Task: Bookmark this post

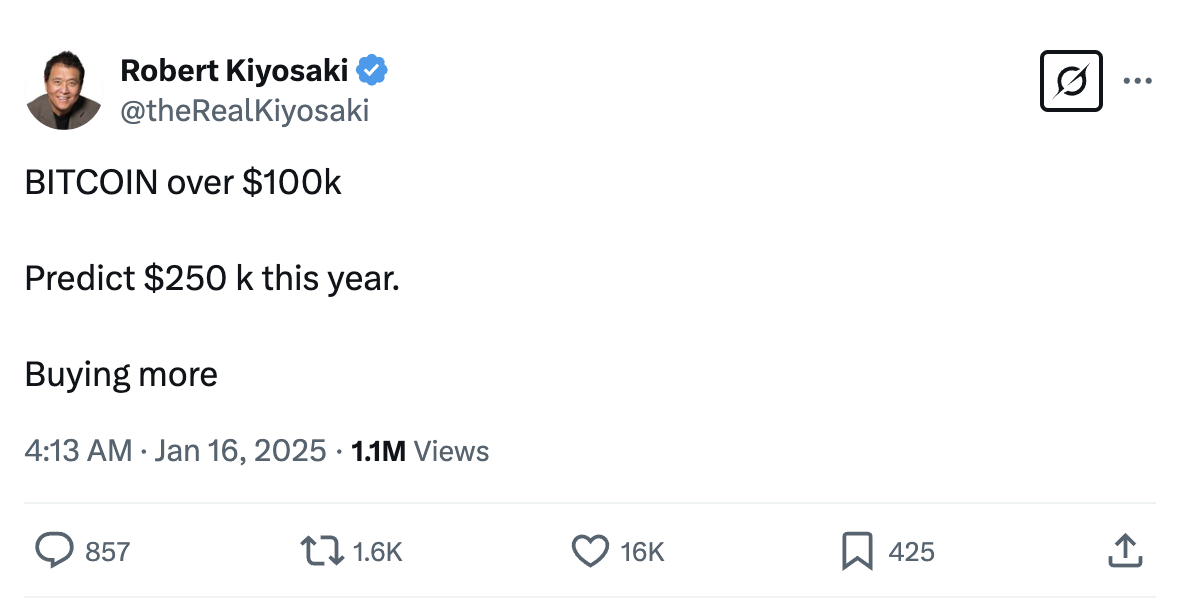Action: coord(856,551)
